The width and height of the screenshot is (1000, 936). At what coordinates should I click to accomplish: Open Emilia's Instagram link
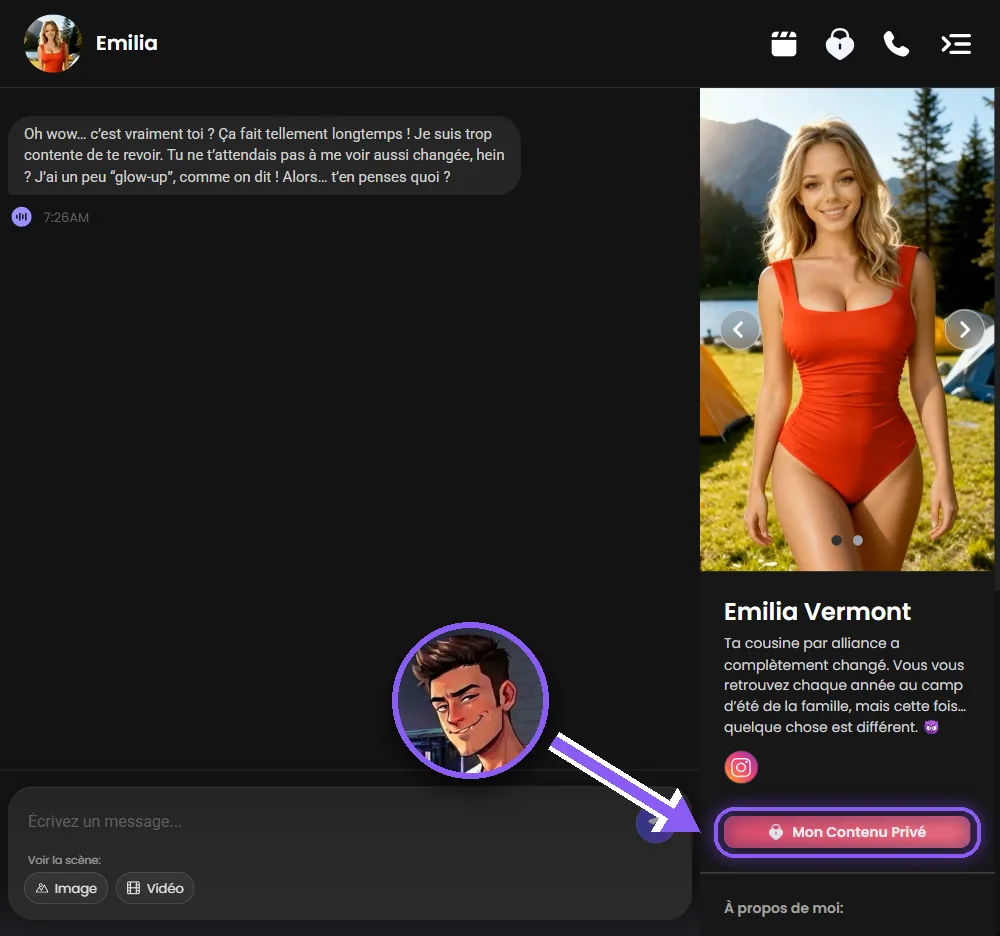click(740, 767)
